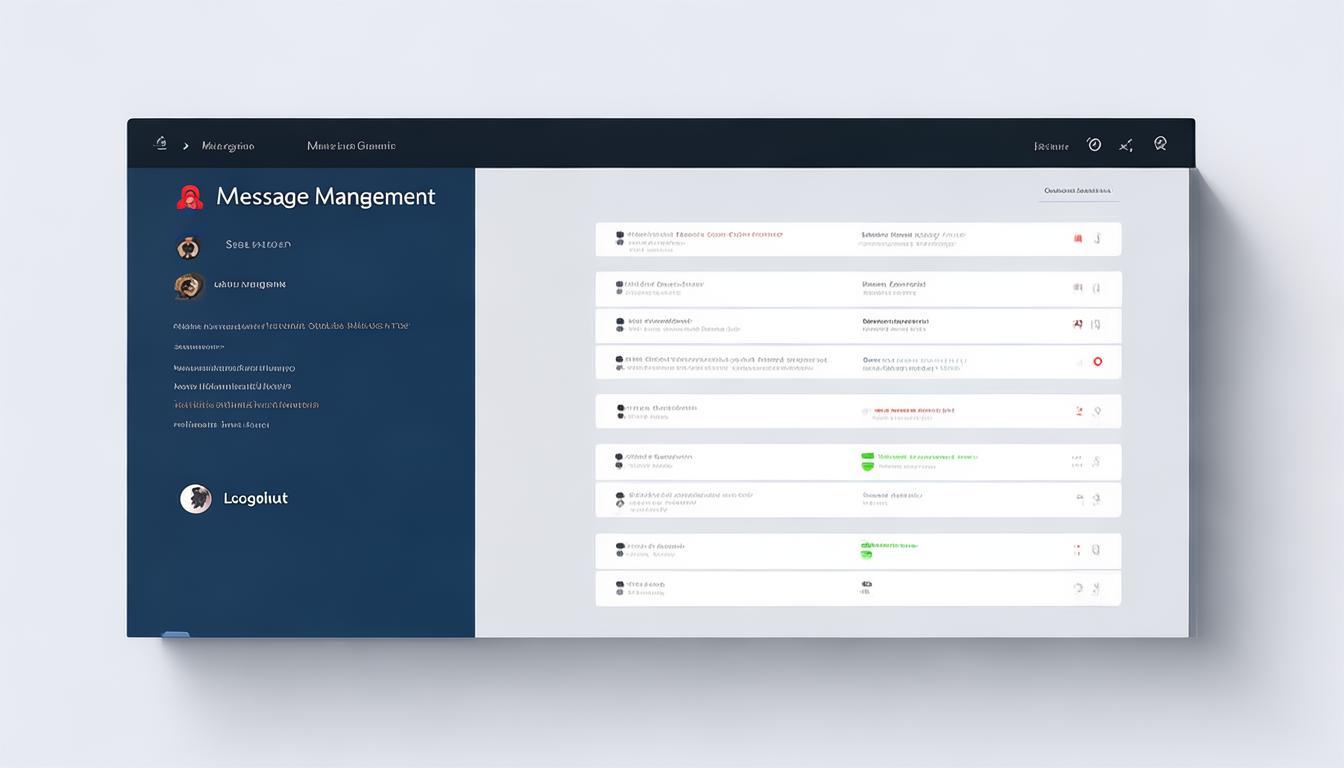Image resolution: width=1344 pixels, height=768 pixels.
Task: Click the red icon in first message row
Action: (1078, 239)
